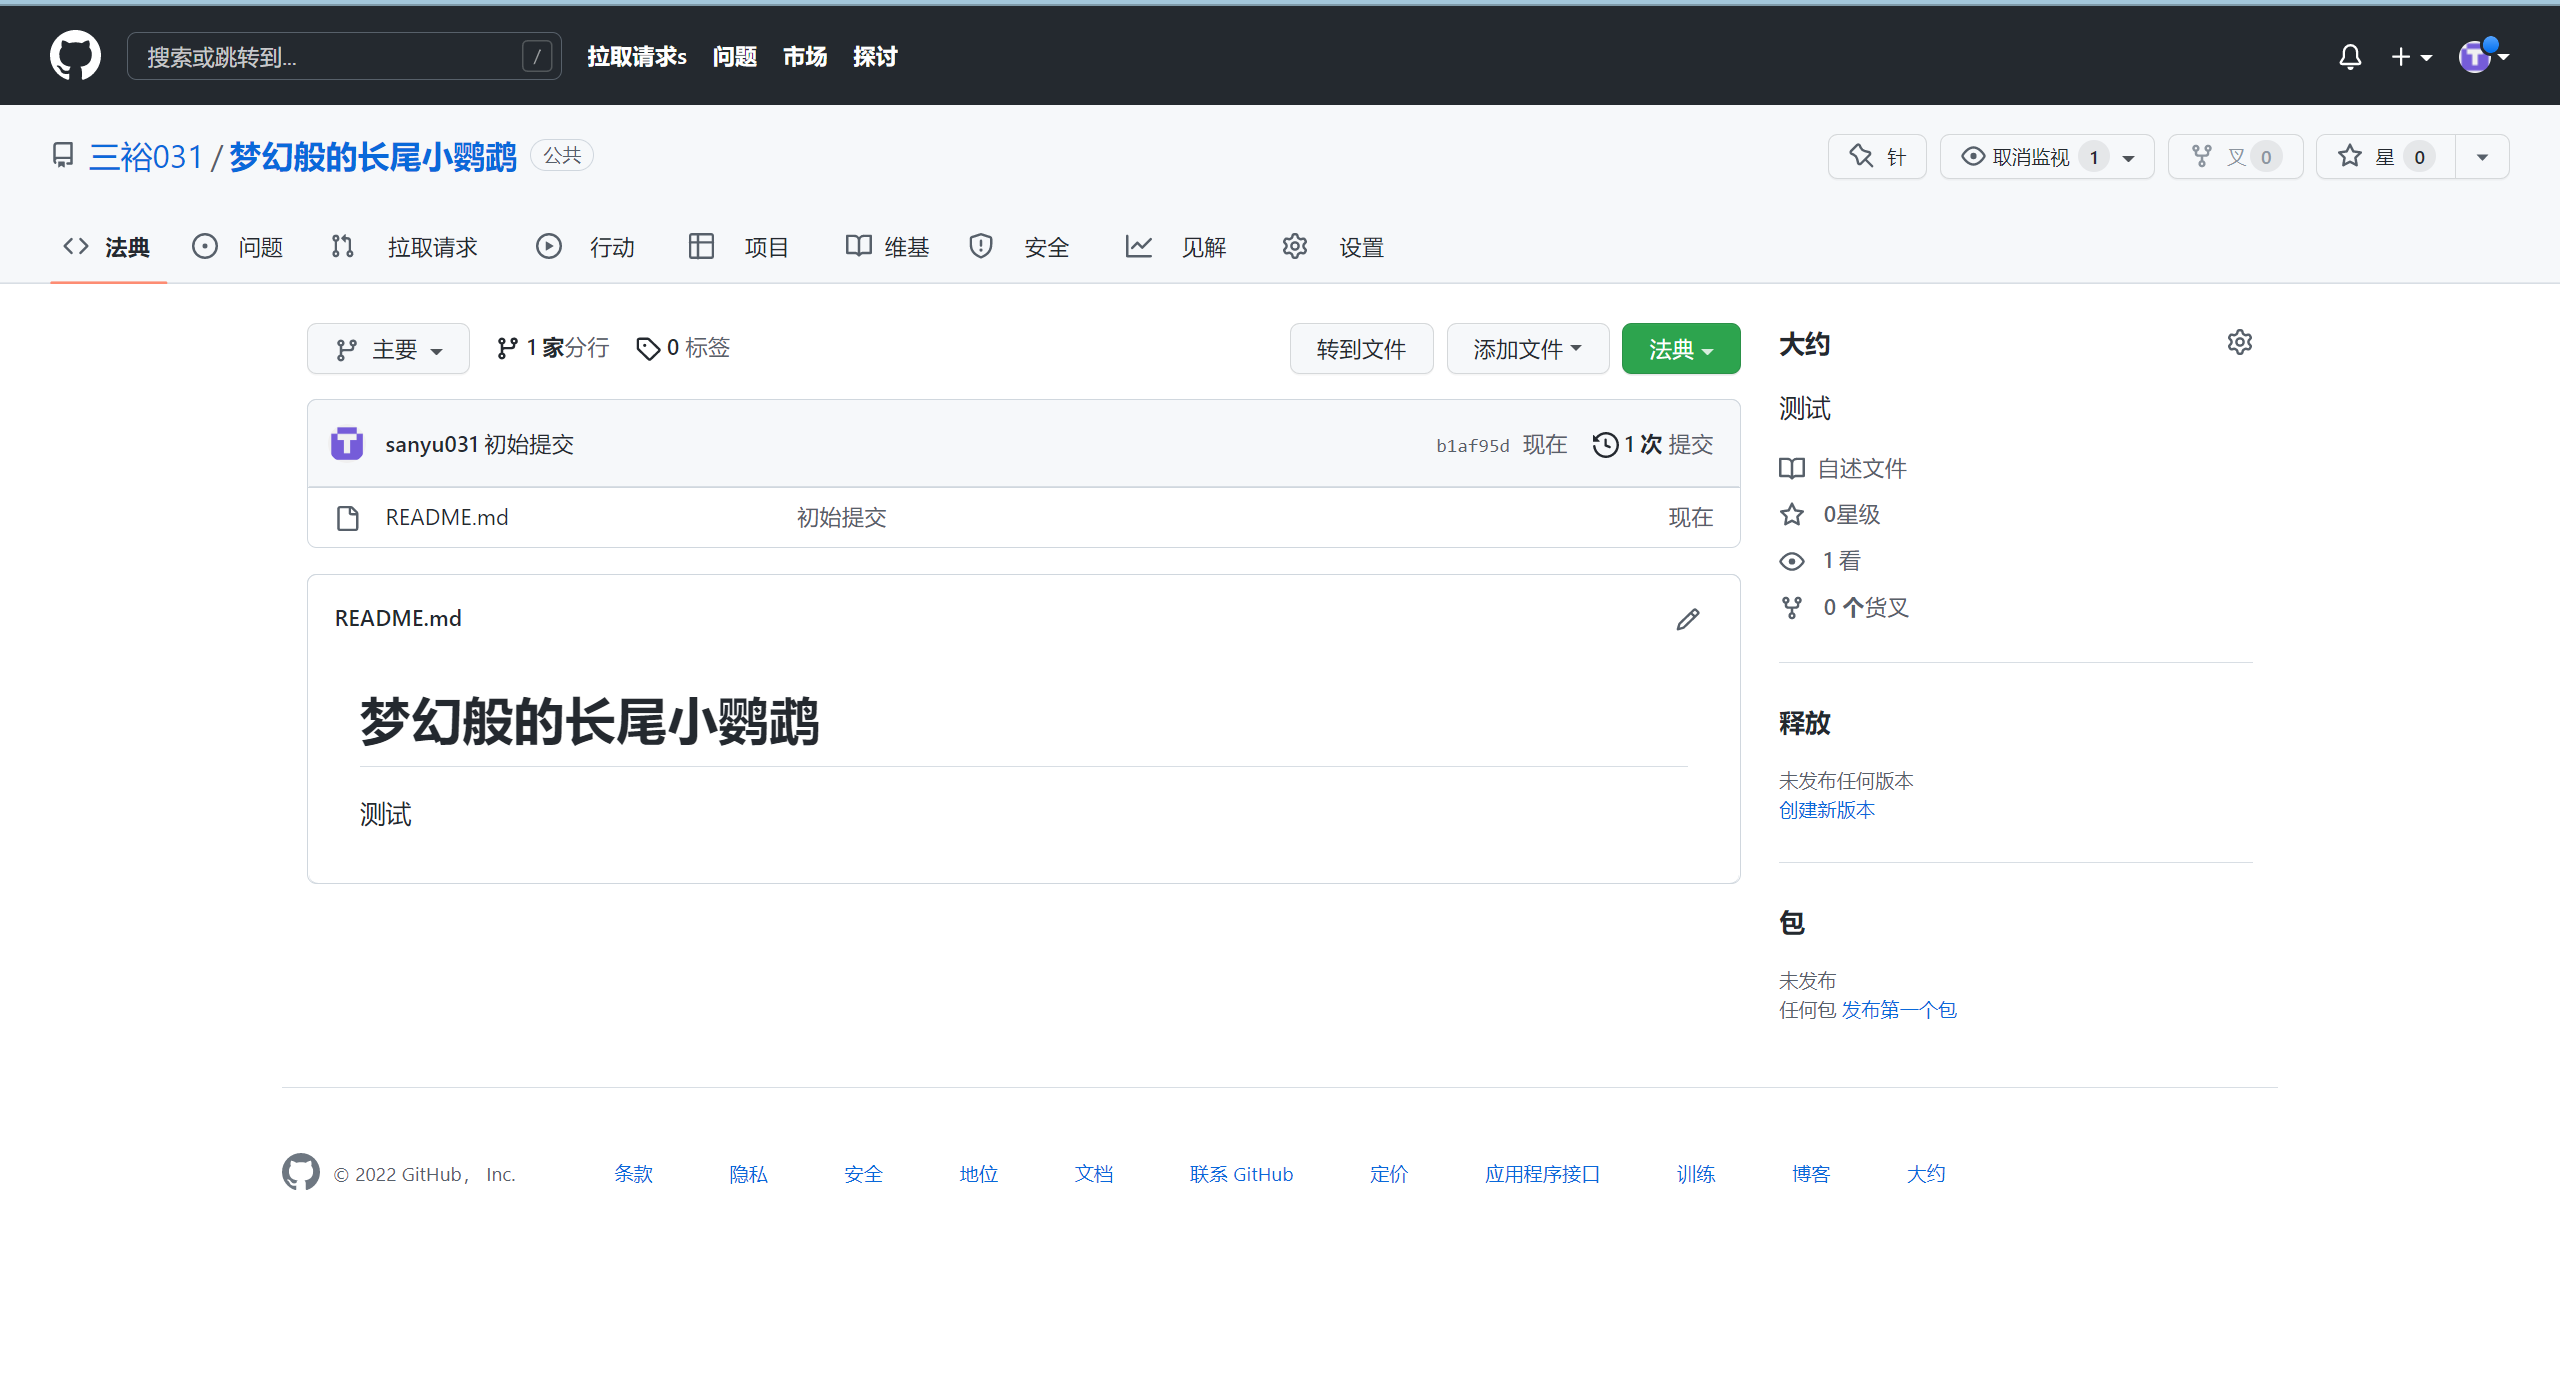Open the plus create-new menu

click(x=2411, y=57)
